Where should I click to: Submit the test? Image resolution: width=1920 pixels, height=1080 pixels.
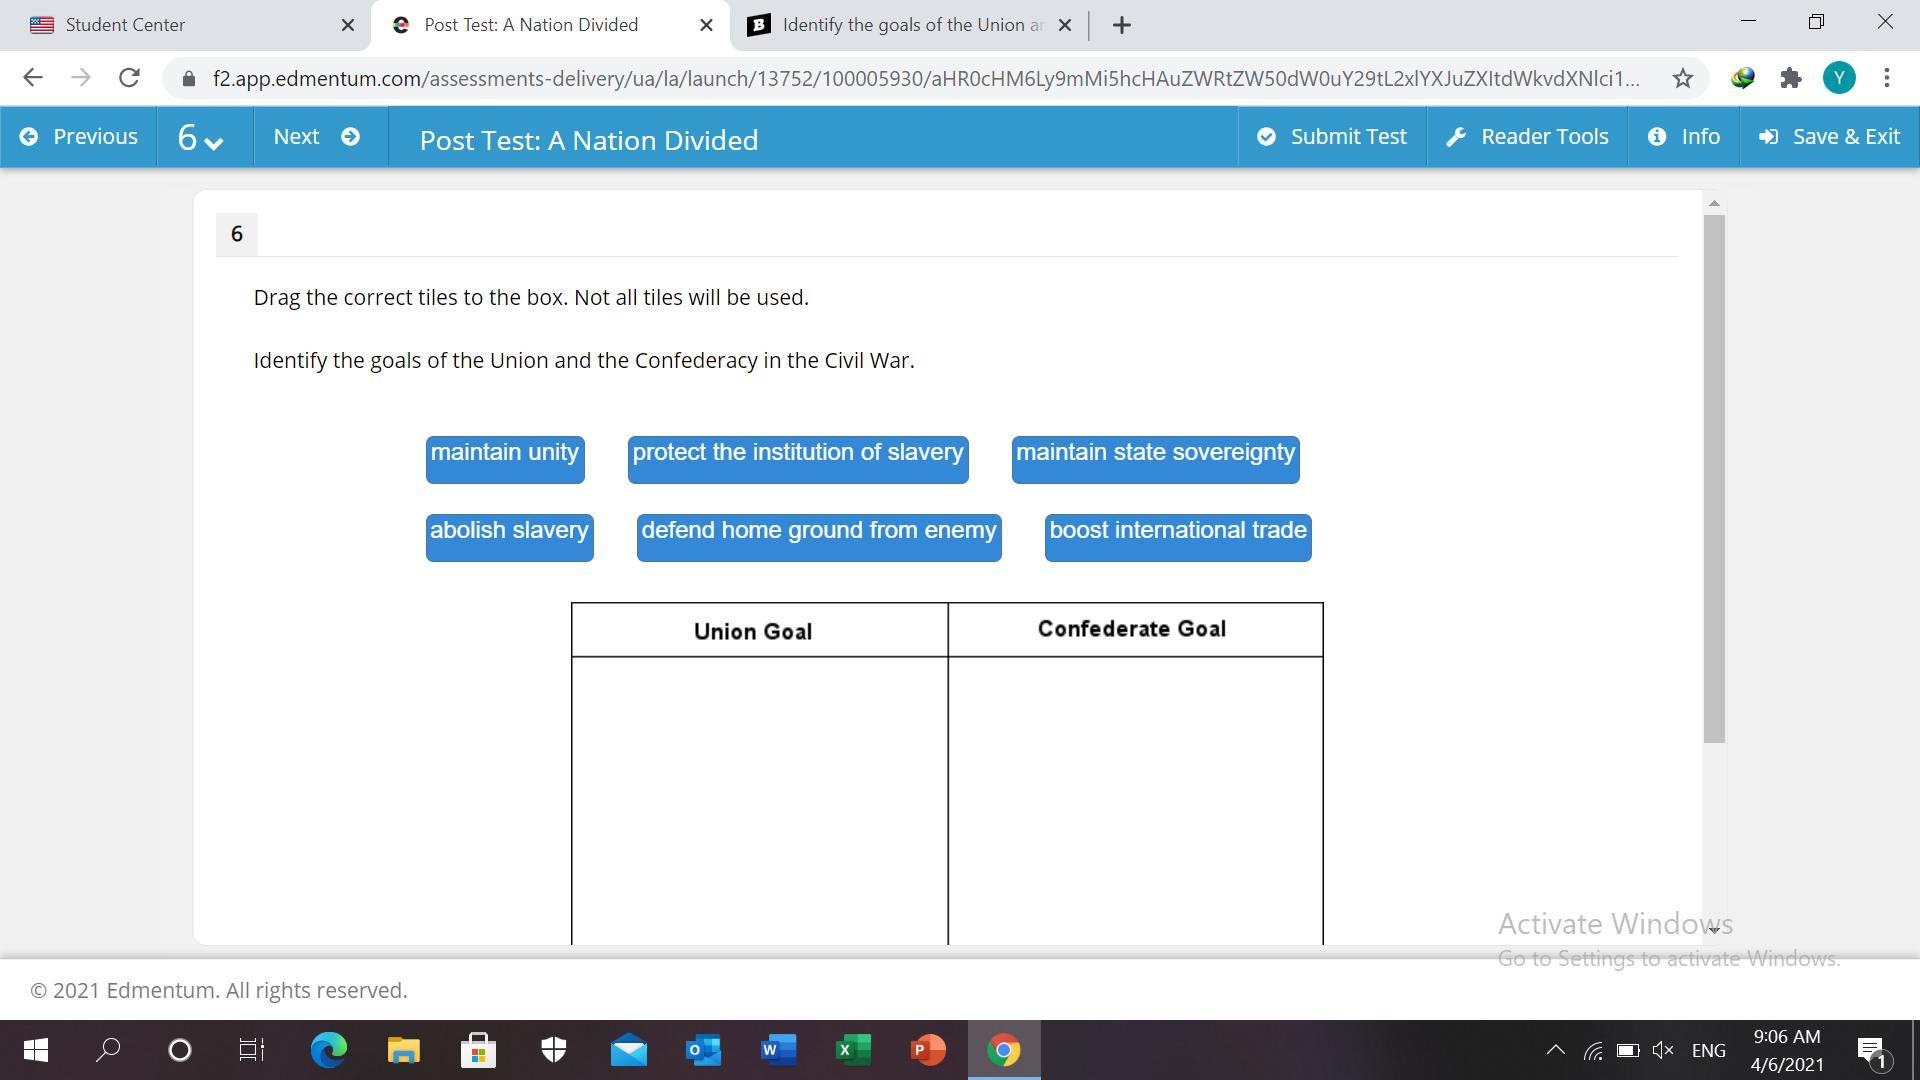1332,137
